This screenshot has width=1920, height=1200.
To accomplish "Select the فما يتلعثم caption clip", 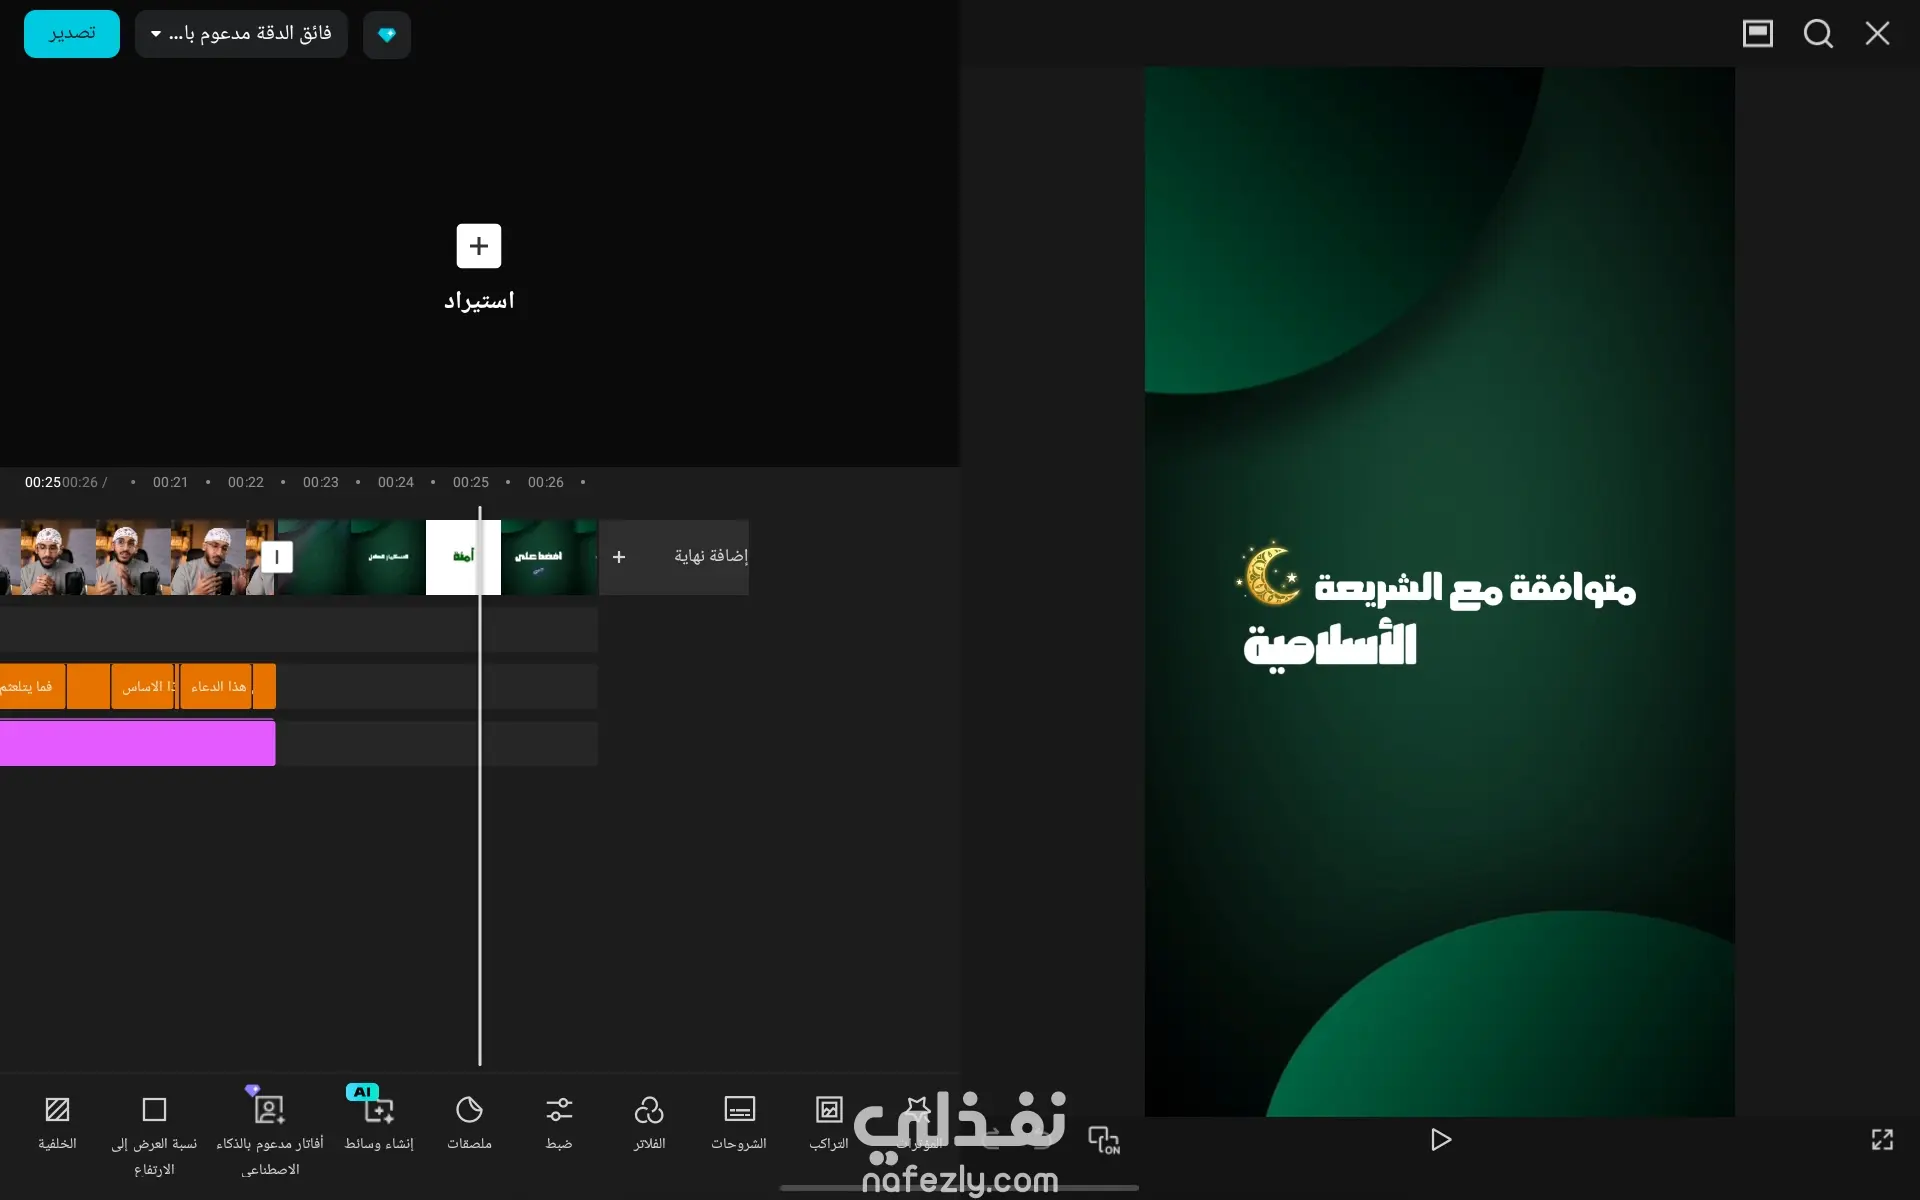I will coord(32,687).
